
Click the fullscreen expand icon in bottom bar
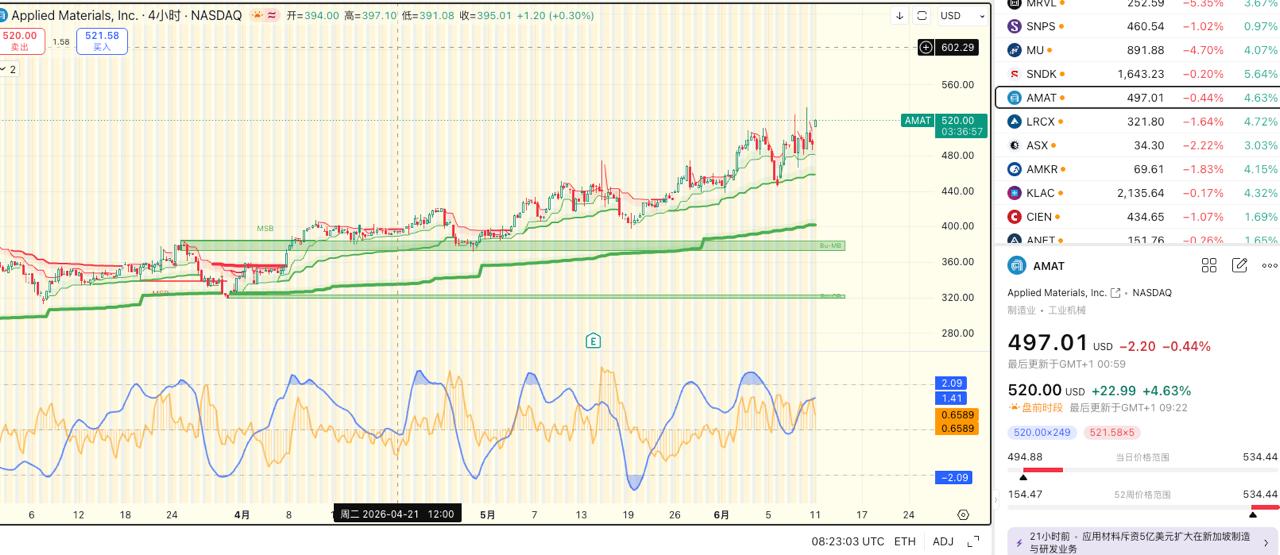(x=974, y=542)
